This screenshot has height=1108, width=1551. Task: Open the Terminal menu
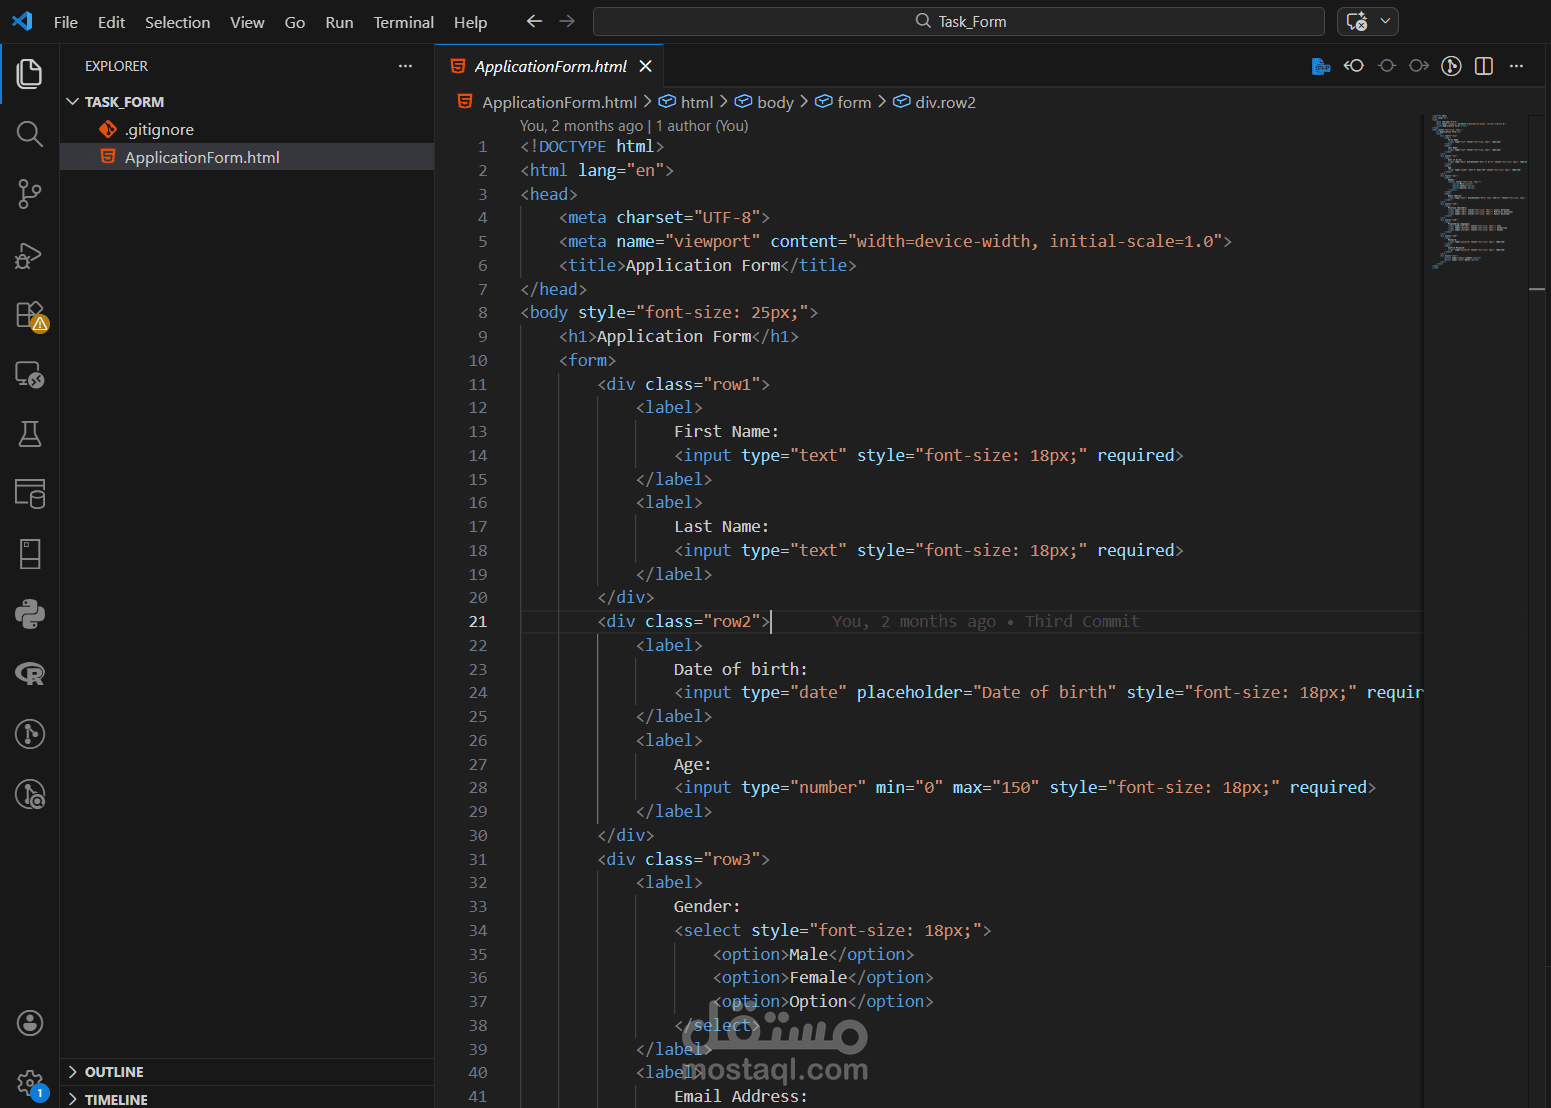[x=403, y=22]
